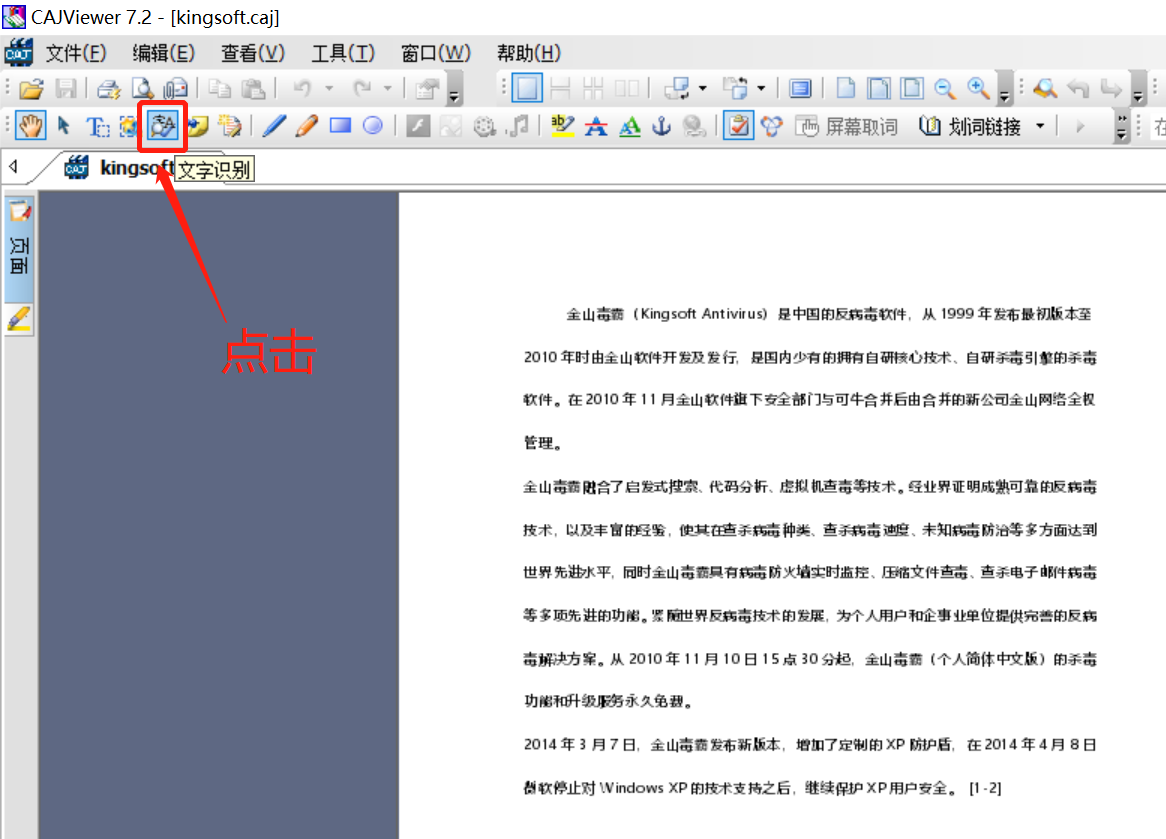
Task: Select the orange pencil freehand tool
Action: point(306,126)
